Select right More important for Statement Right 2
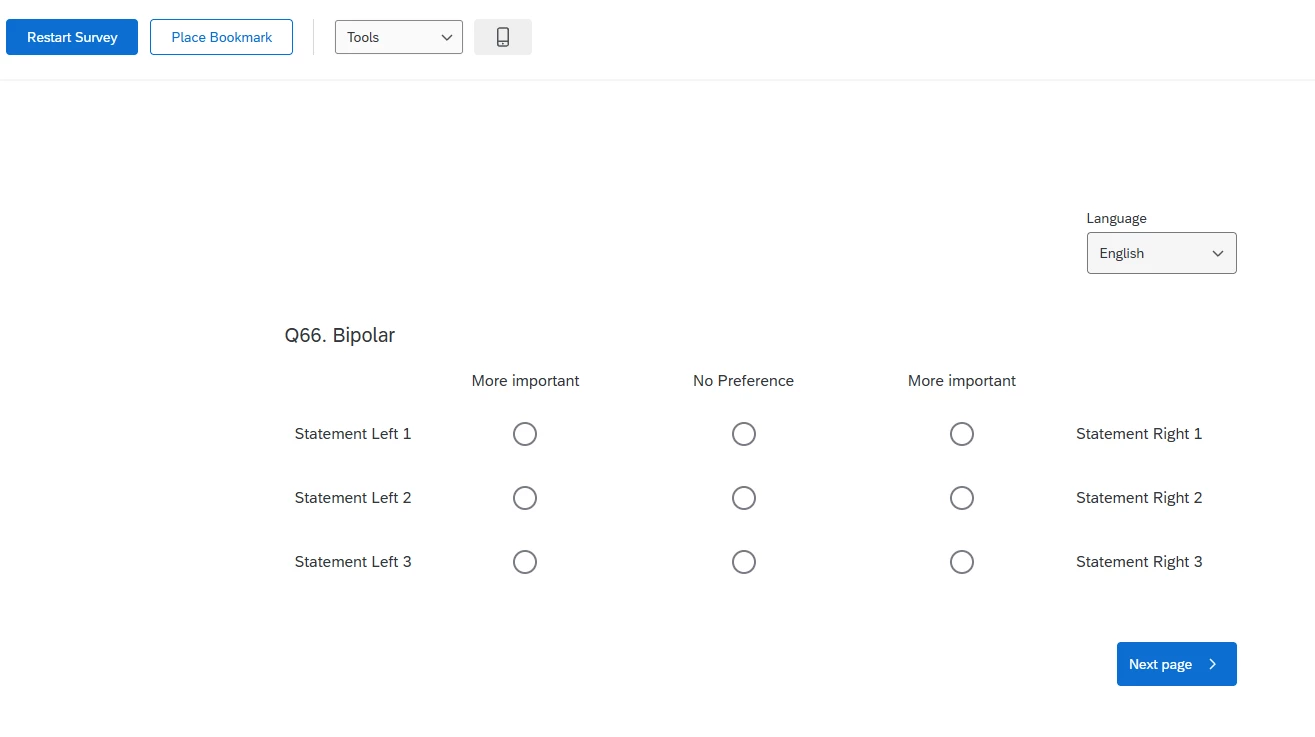This screenshot has width=1315, height=737. point(962,498)
